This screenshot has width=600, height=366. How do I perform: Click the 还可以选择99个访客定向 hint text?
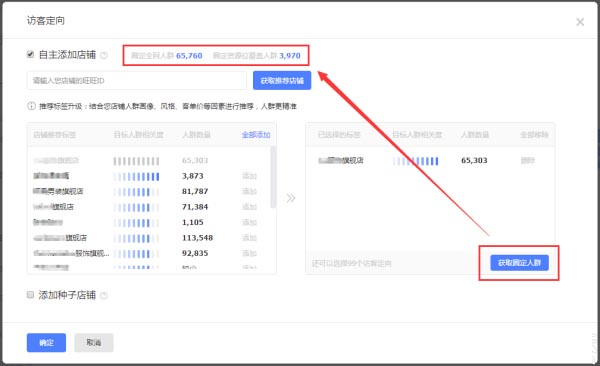pyautogui.click(x=351, y=263)
